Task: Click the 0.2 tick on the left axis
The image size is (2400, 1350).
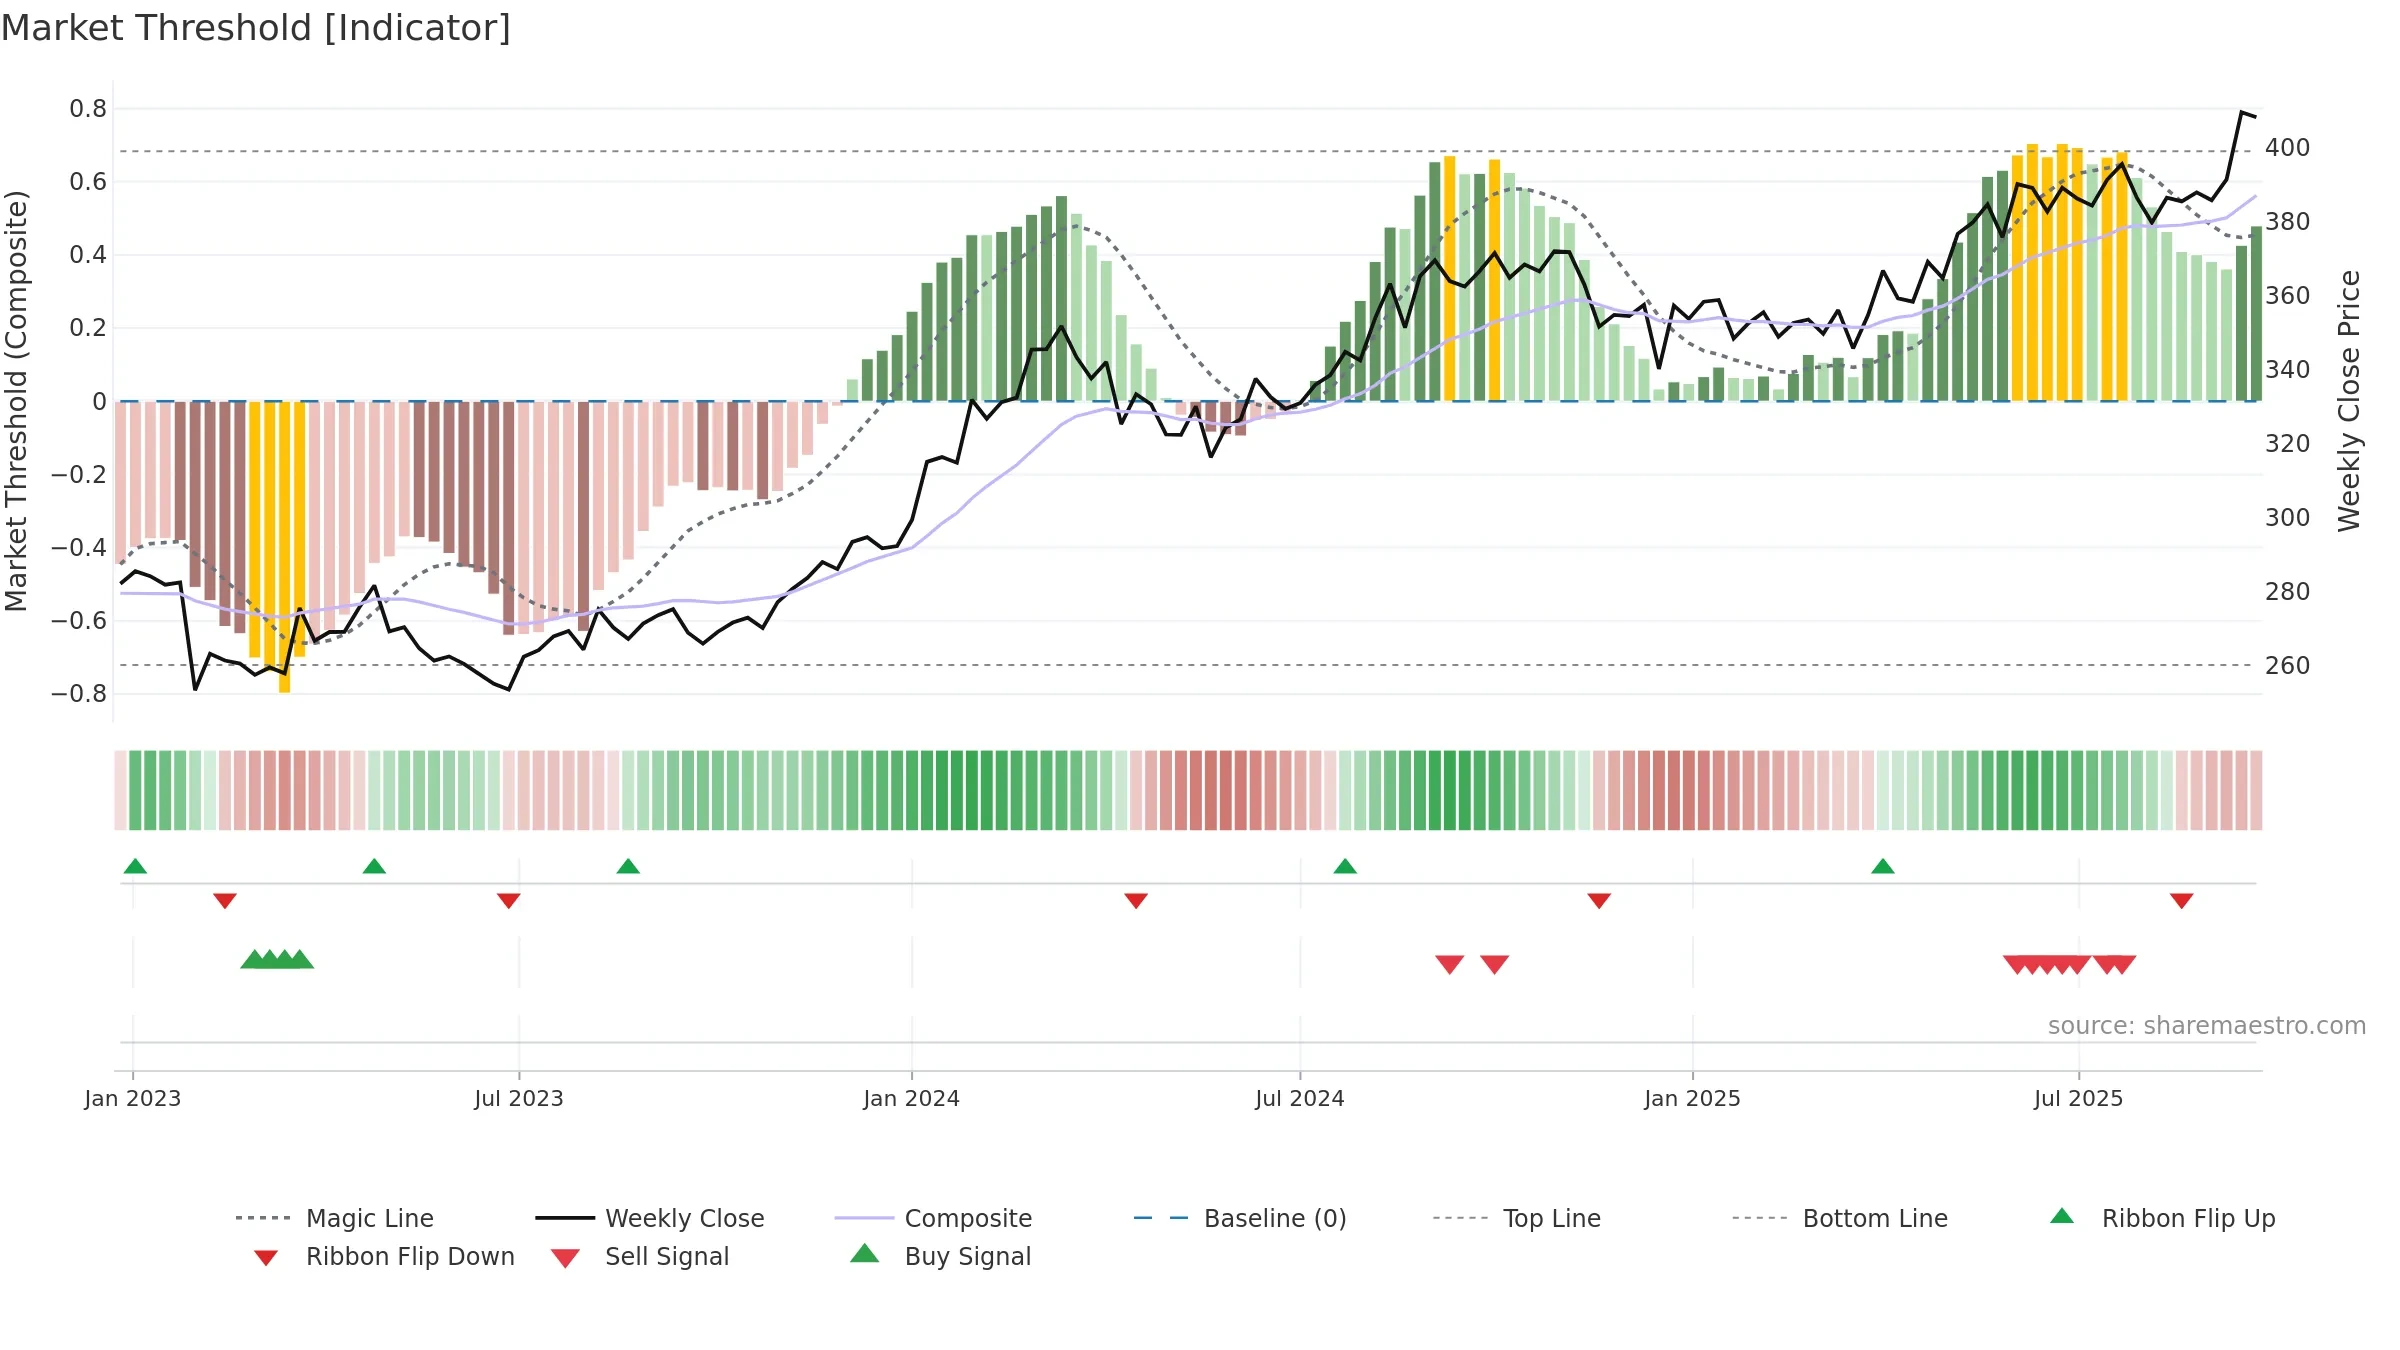Action: (x=88, y=328)
